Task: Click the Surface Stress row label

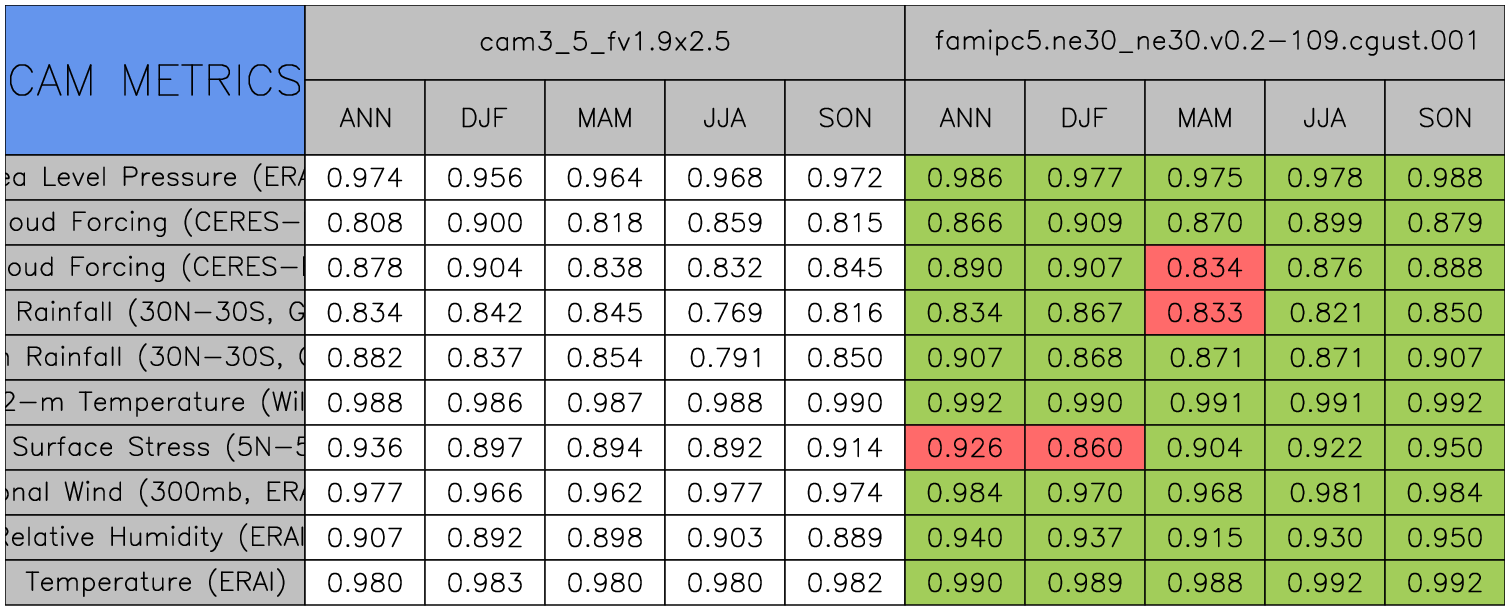Action: (x=155, y=447)
